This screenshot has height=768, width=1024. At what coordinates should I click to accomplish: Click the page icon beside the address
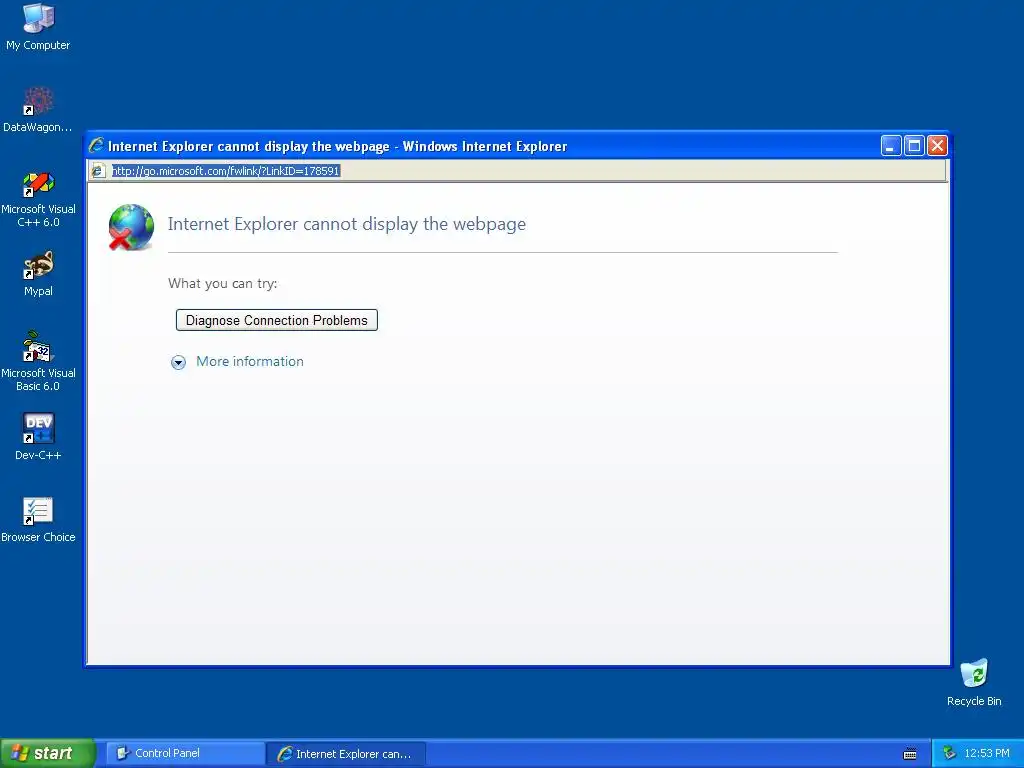[x=97, y=171]
